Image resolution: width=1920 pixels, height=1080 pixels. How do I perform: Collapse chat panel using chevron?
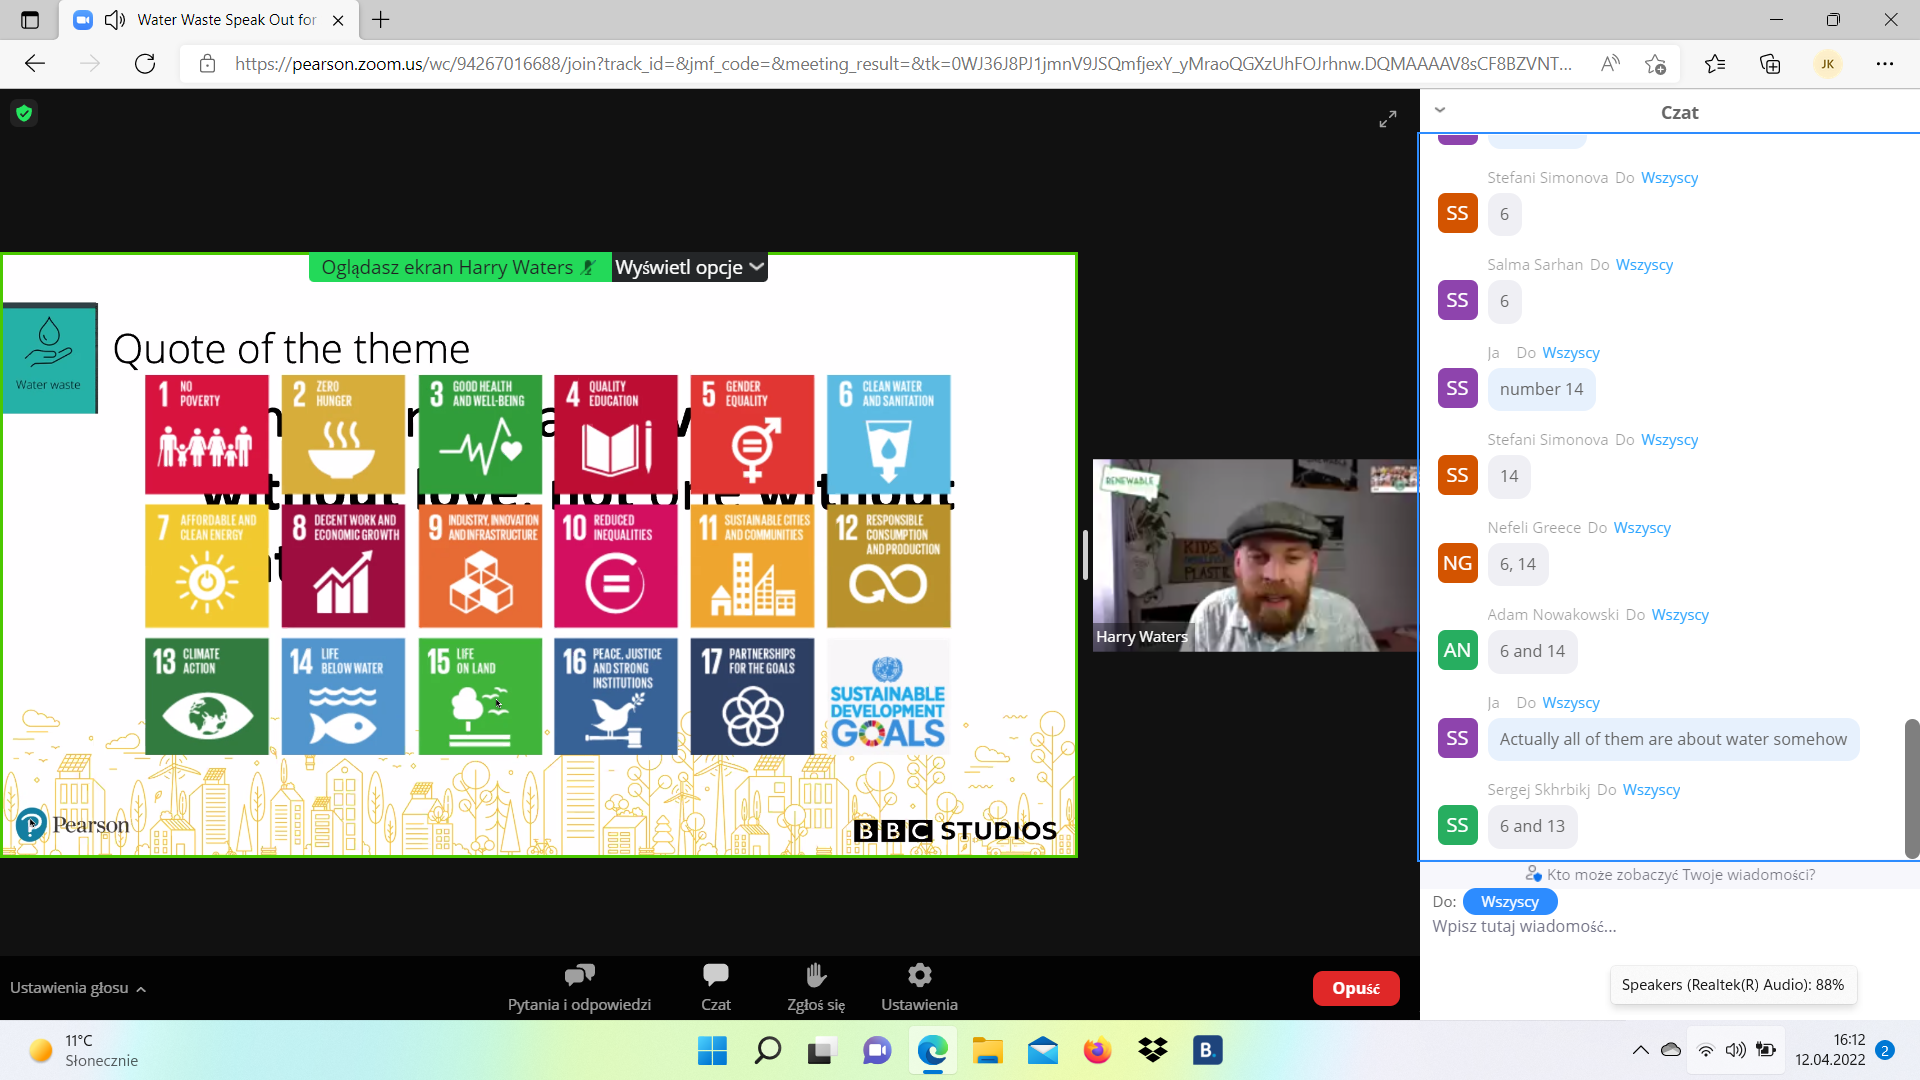pyautogui.click(x=1440, y=111)
